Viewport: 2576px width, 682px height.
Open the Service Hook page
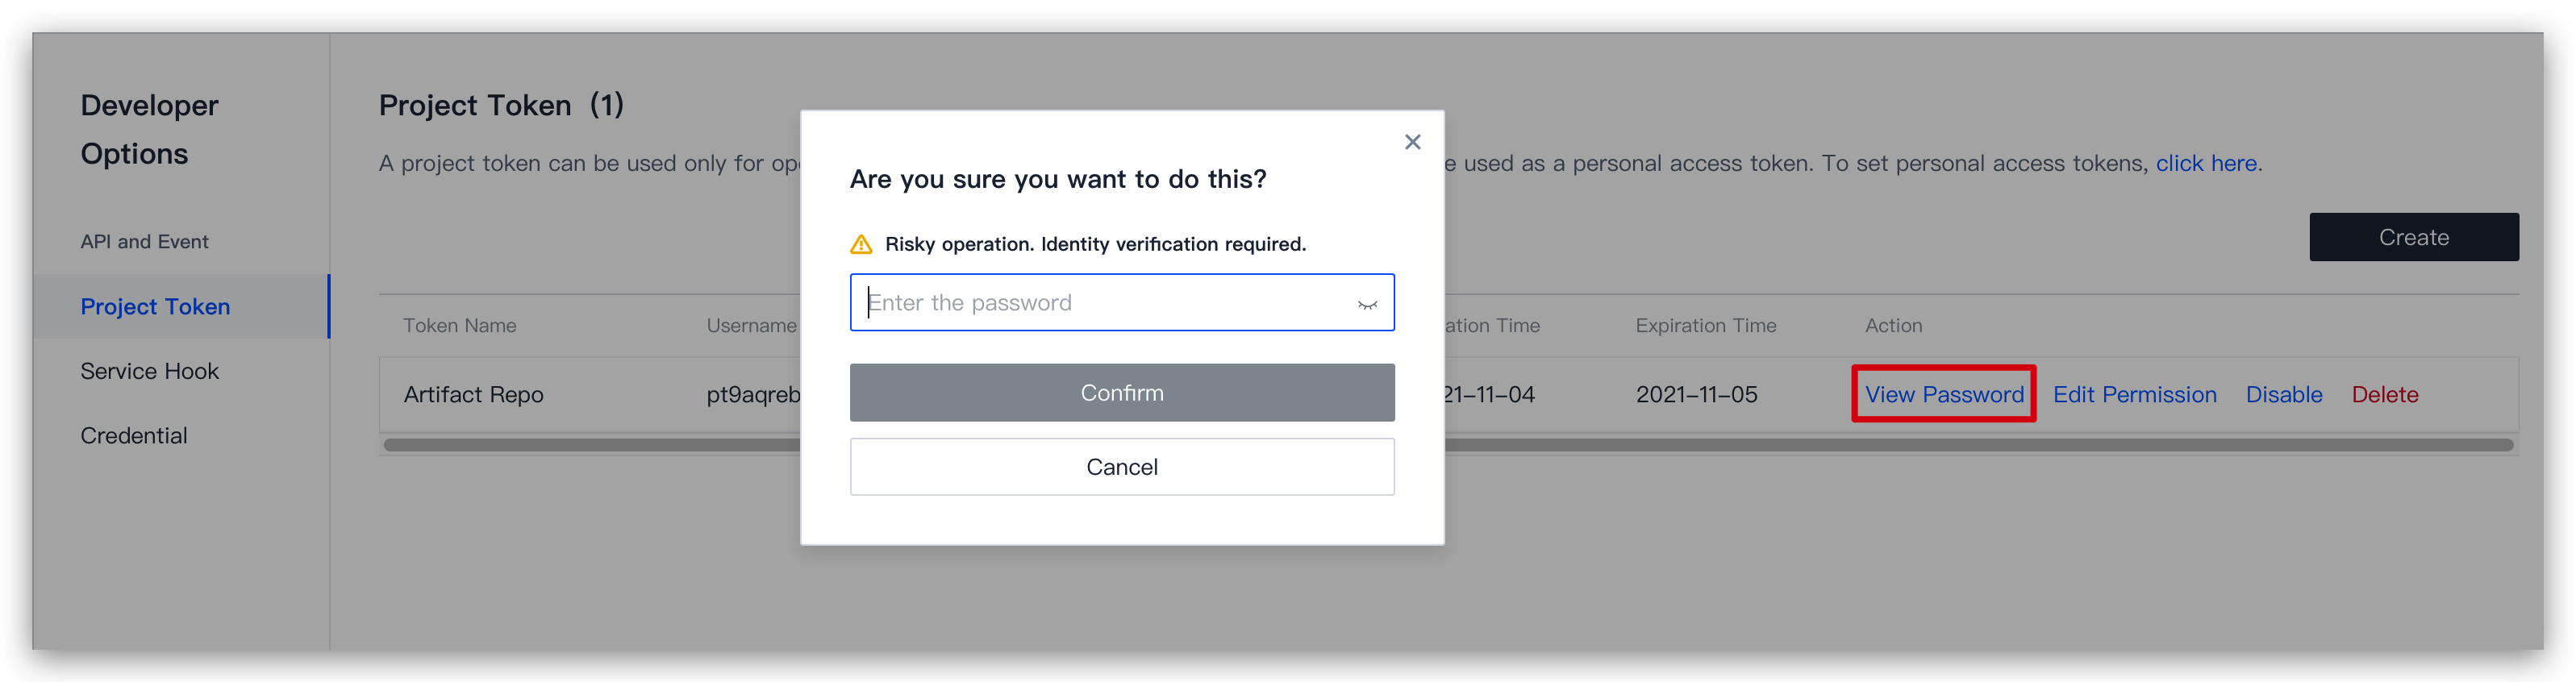pyautogui.click(x=149, y=371)
